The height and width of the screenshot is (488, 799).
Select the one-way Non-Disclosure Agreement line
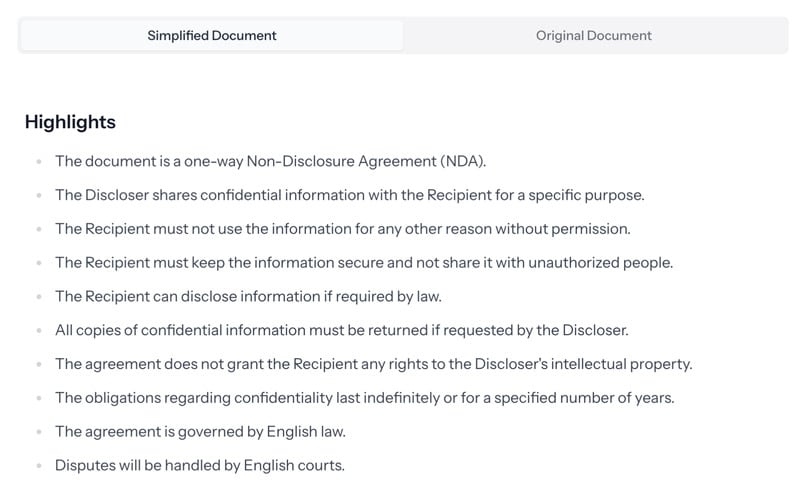click(270, 161)
